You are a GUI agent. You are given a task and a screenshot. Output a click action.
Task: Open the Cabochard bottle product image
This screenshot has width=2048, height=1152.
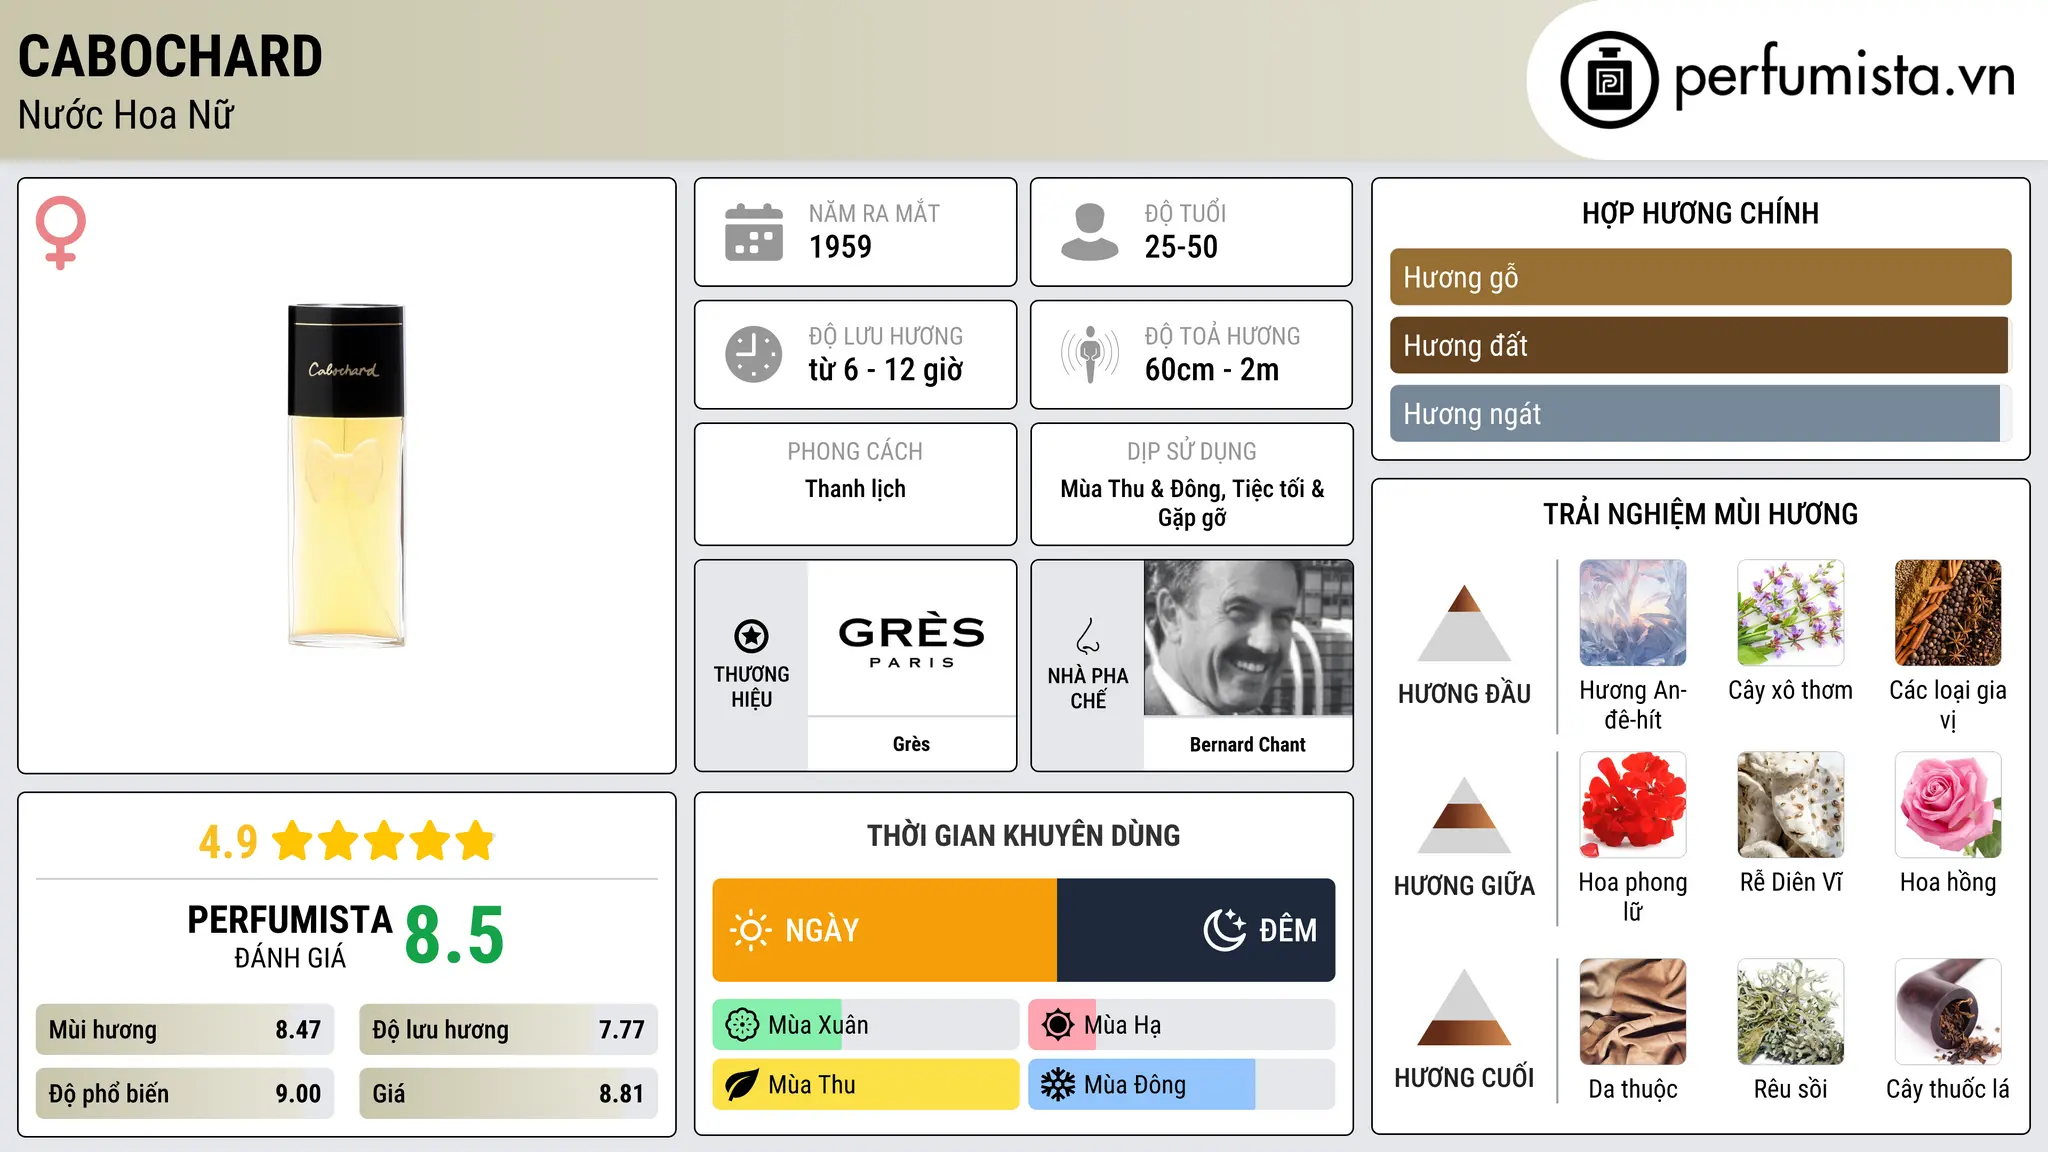(346, 476)
